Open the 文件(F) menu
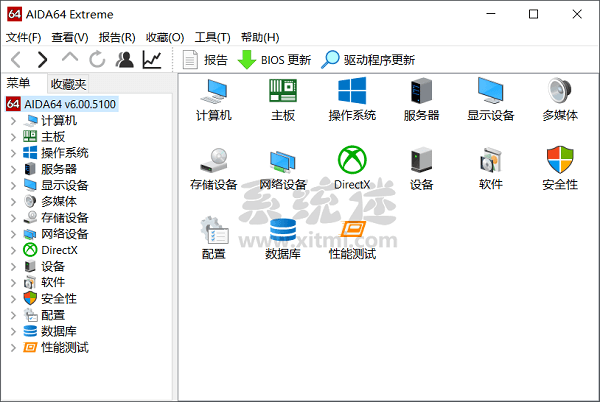The width and height of the screenshot is (600, 402). (x=23, y=37)
